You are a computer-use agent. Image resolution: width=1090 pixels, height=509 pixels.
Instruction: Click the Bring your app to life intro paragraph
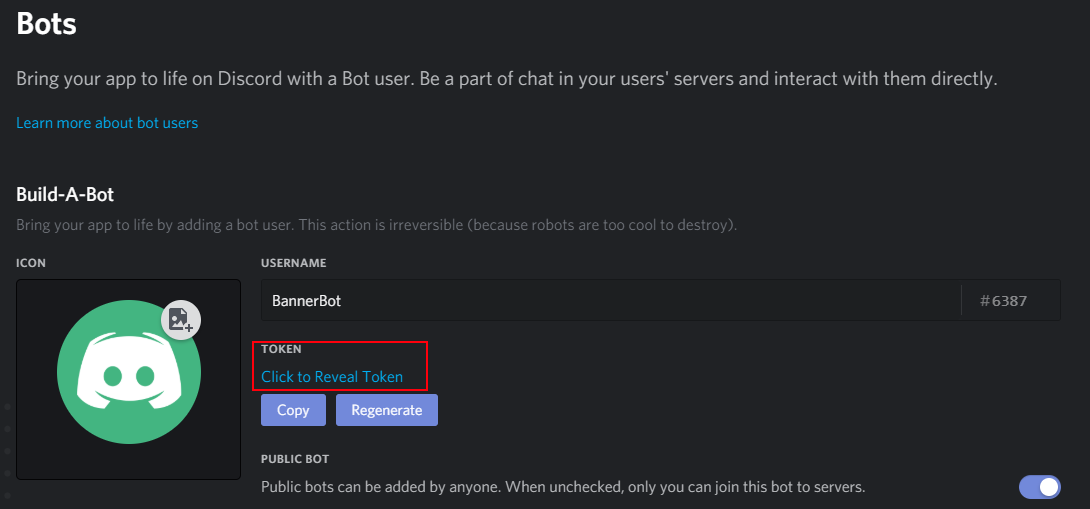click(x=507, y=79)
